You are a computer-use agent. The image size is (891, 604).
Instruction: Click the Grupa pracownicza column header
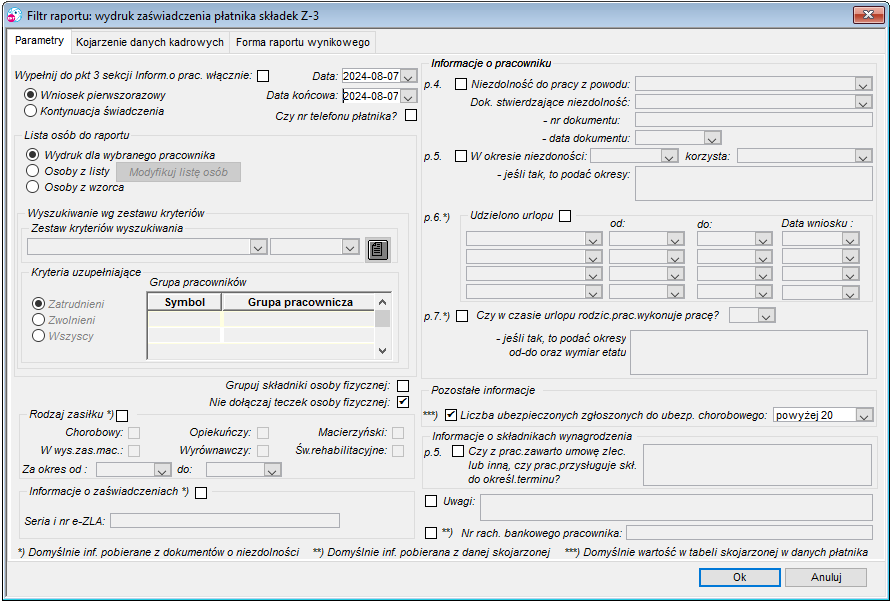pos(299,302)
